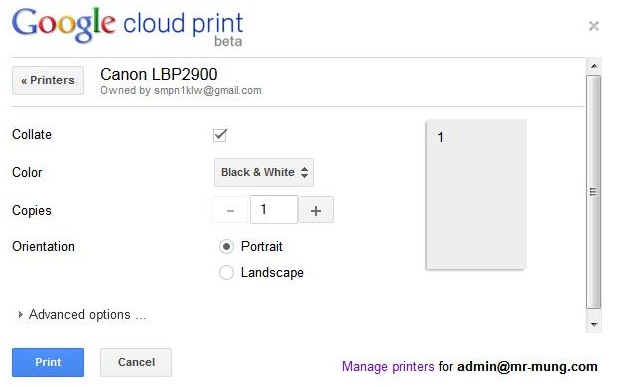Image resolution: width=617 pixels, height=387 pixels.
Task: Click the Collate label
Action: coord(32,135)
